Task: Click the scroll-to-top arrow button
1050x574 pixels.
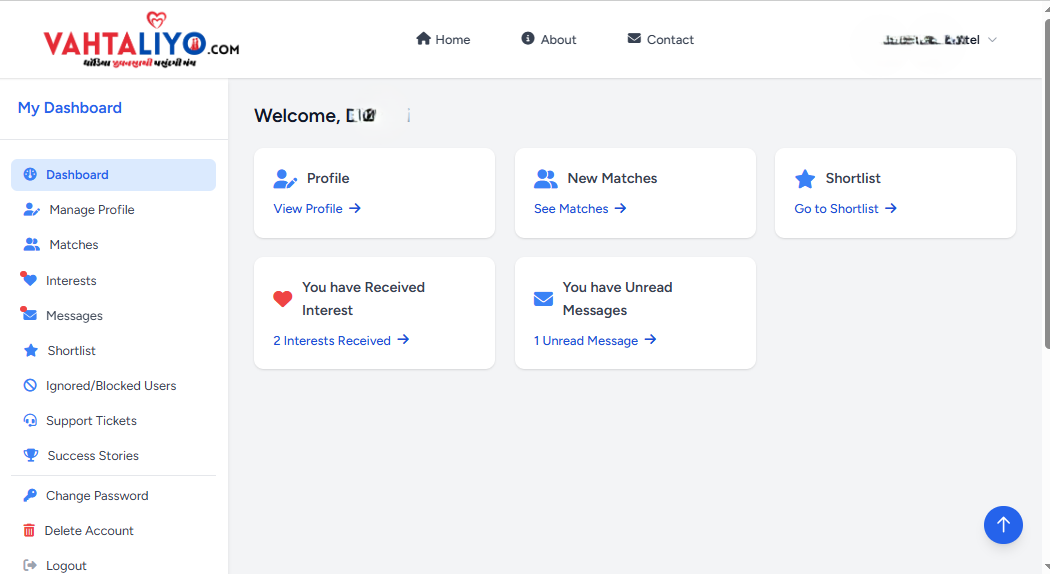Action: (x=1003, y=524)
